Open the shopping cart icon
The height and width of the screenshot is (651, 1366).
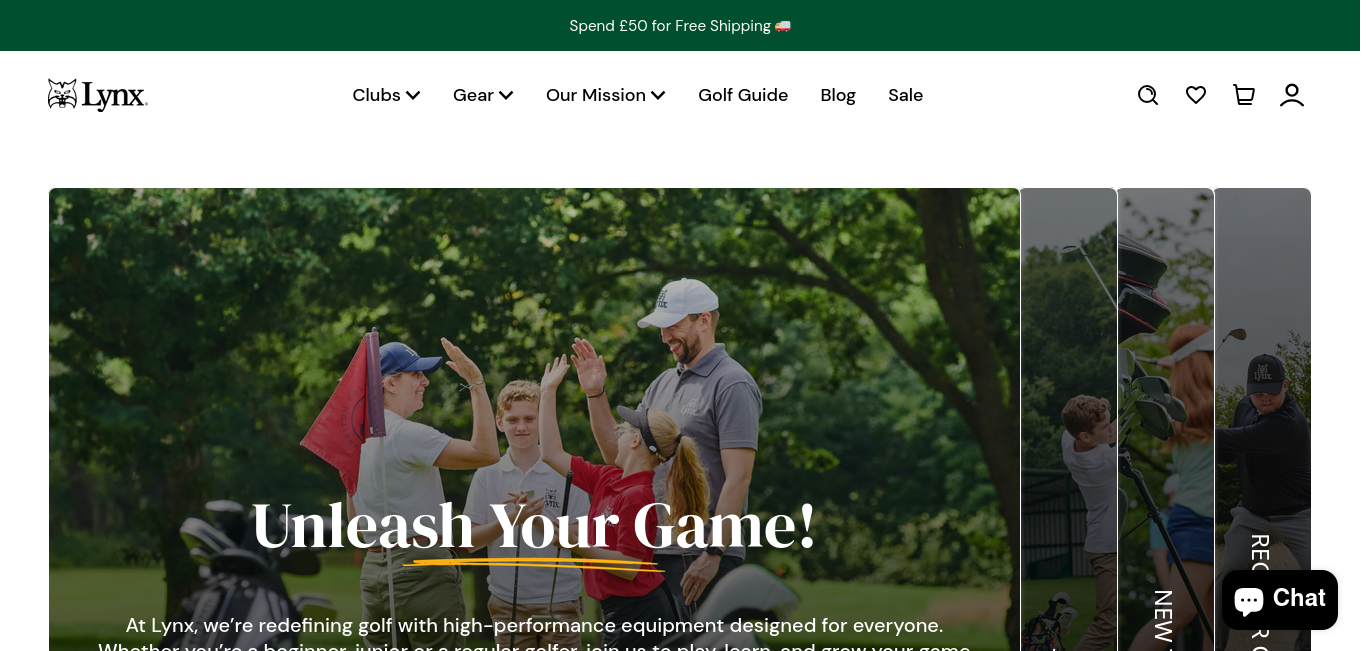tap(1244, 95)
